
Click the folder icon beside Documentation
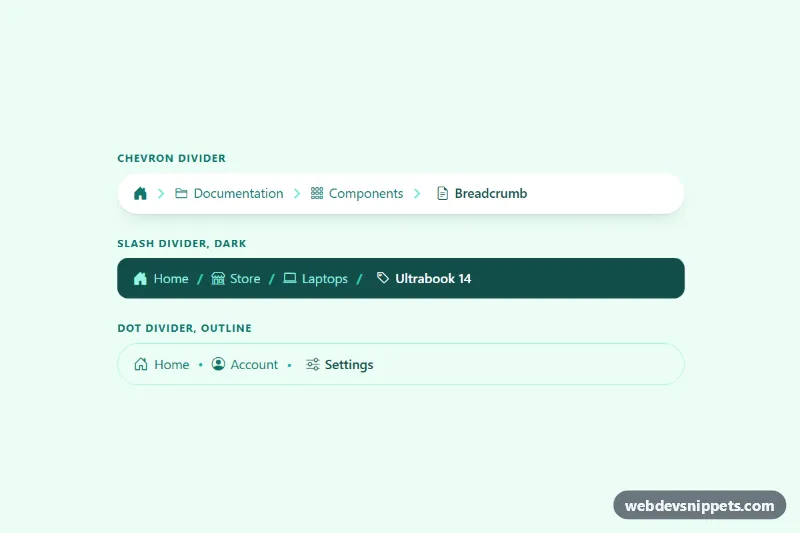[181, 193]
